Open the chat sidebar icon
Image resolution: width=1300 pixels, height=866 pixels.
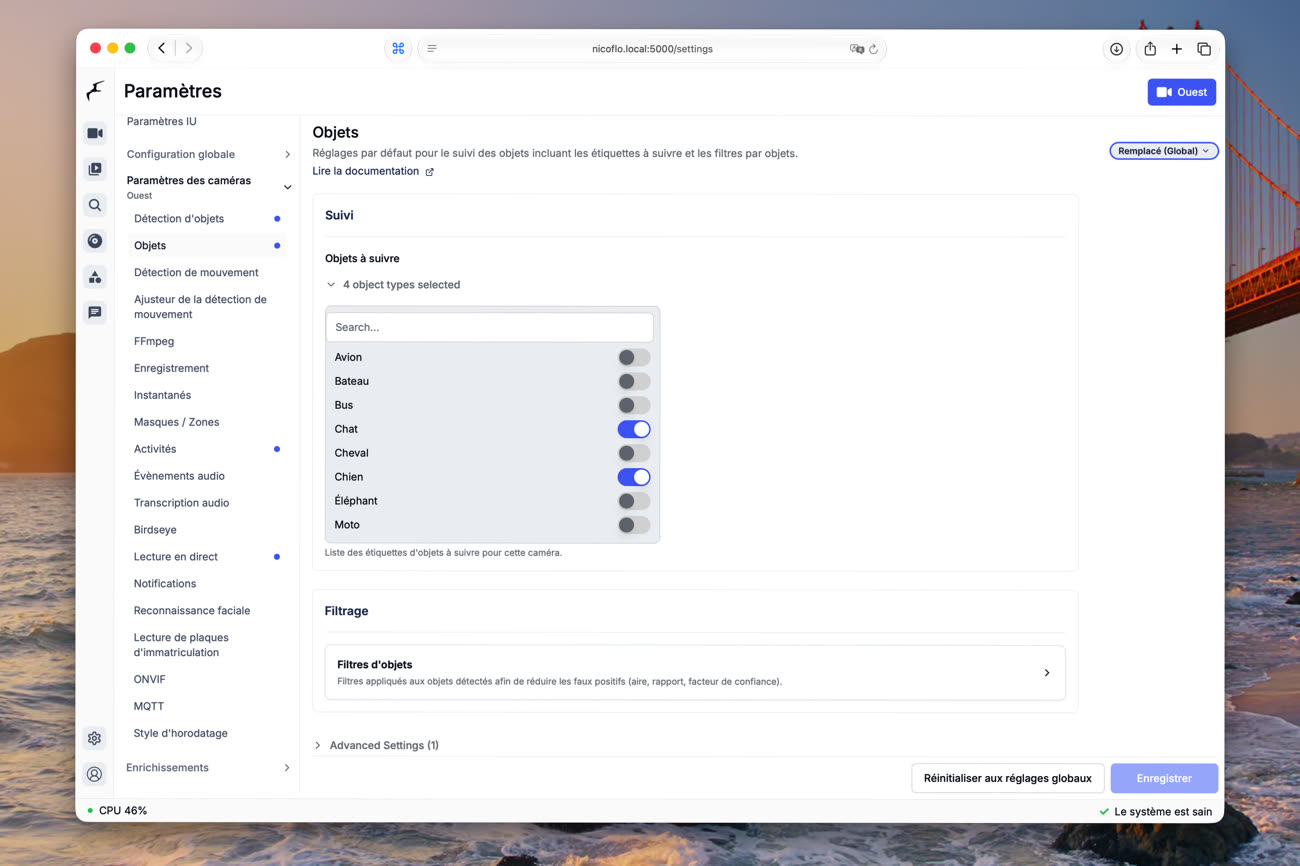[x=95, y=313]
